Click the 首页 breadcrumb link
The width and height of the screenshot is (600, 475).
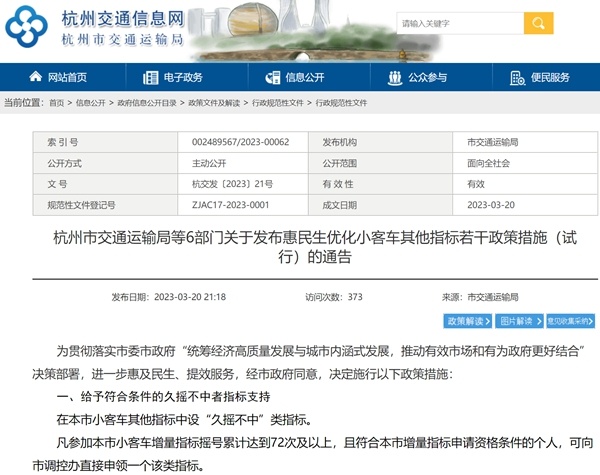coord(56,102)
